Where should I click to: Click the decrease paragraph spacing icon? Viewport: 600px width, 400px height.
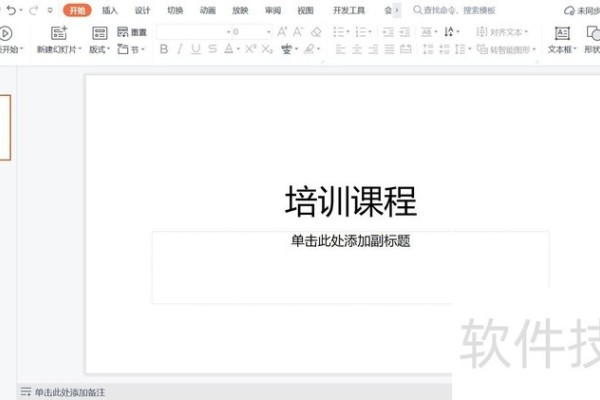[x=444, y=49]
